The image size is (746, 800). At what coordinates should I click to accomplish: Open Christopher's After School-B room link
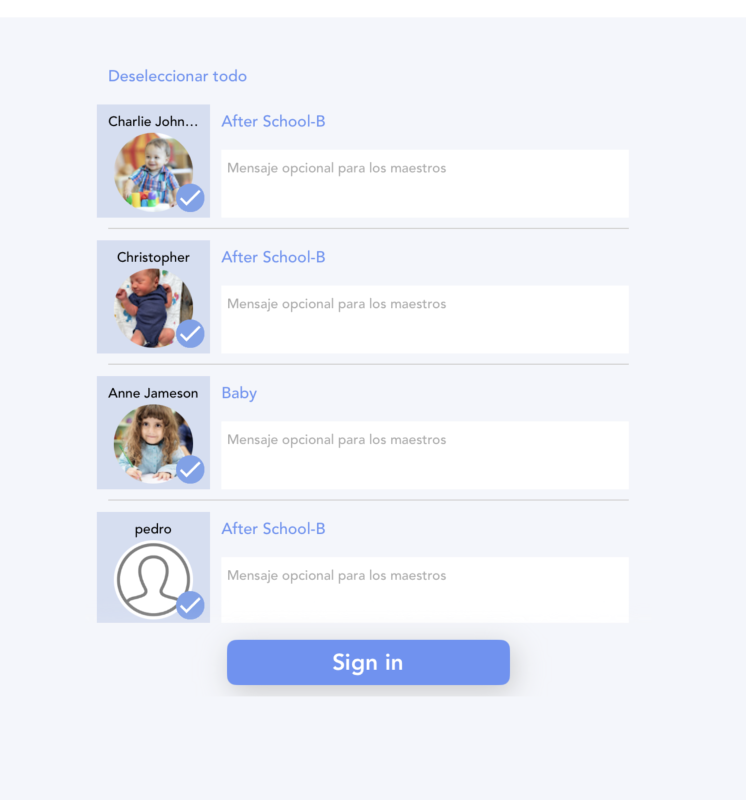coord(273,257)
